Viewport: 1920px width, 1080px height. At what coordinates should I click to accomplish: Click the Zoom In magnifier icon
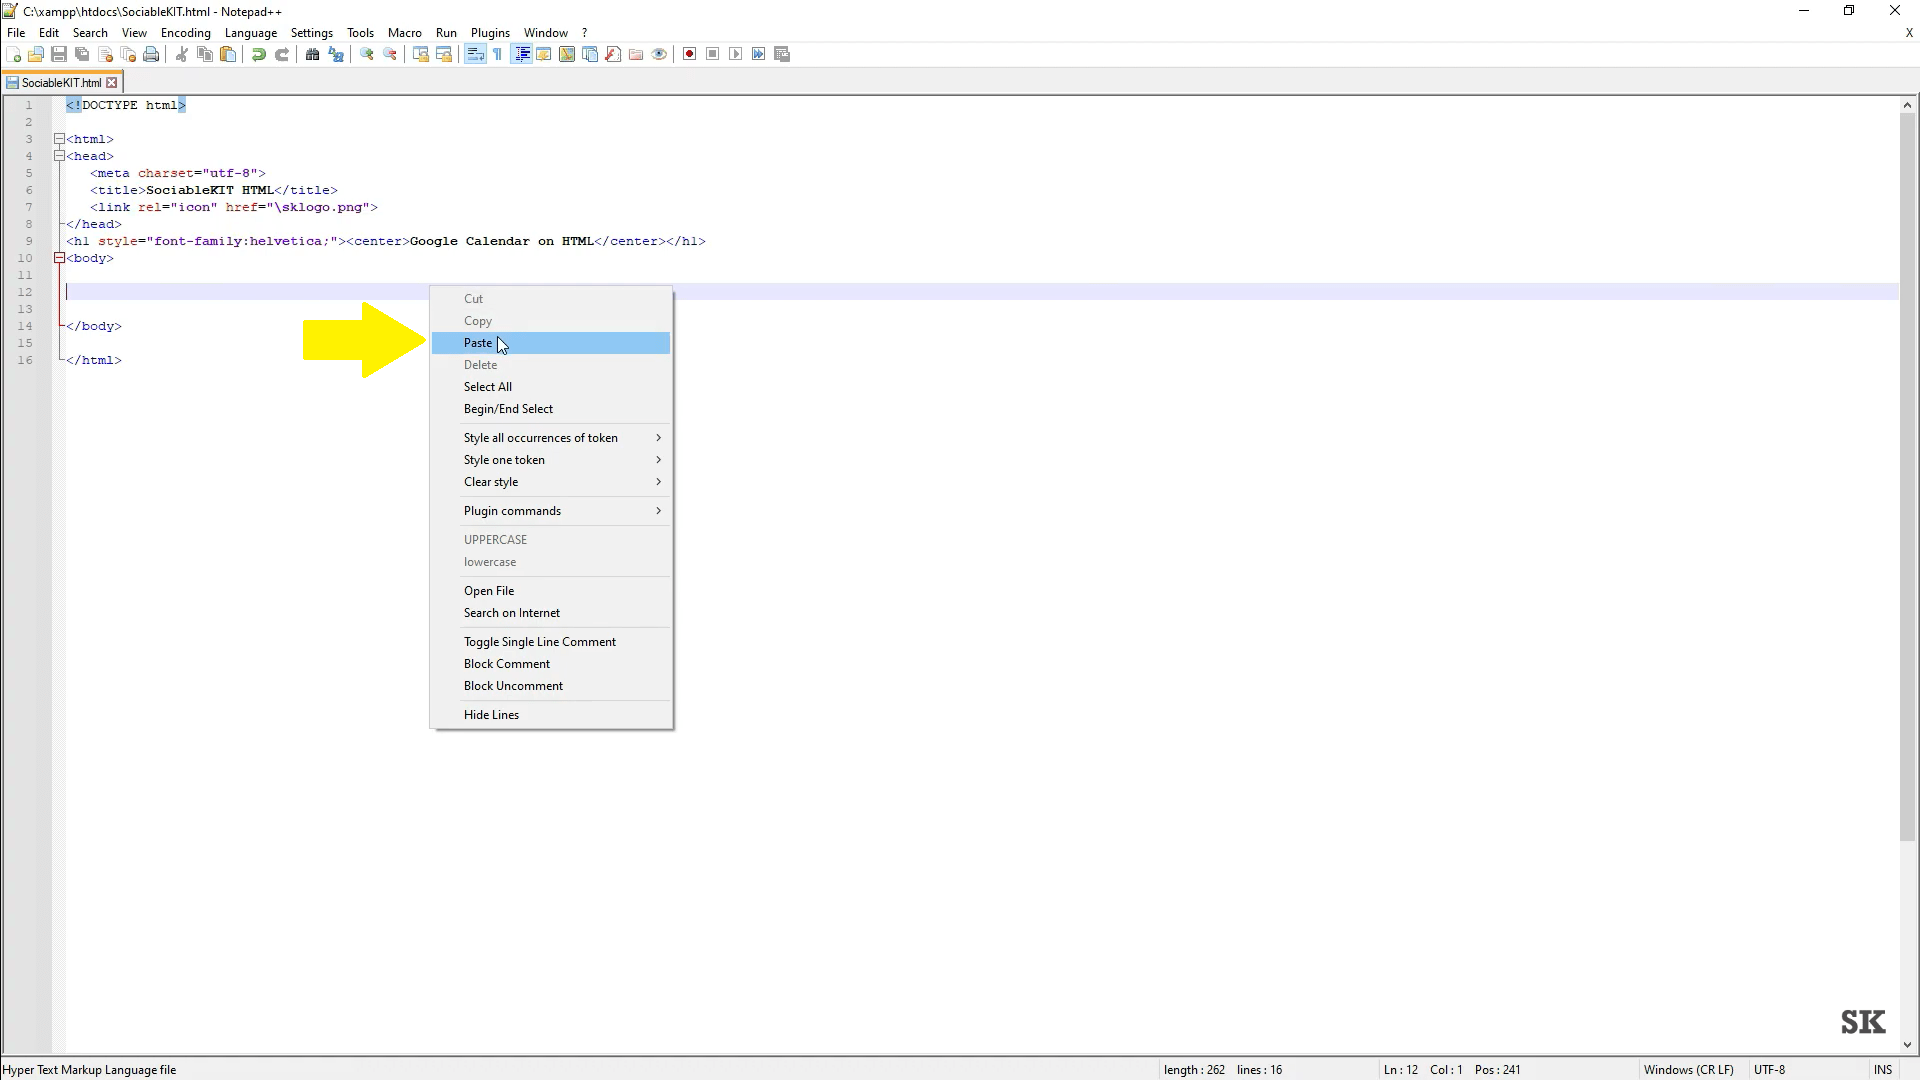(367, 54)
